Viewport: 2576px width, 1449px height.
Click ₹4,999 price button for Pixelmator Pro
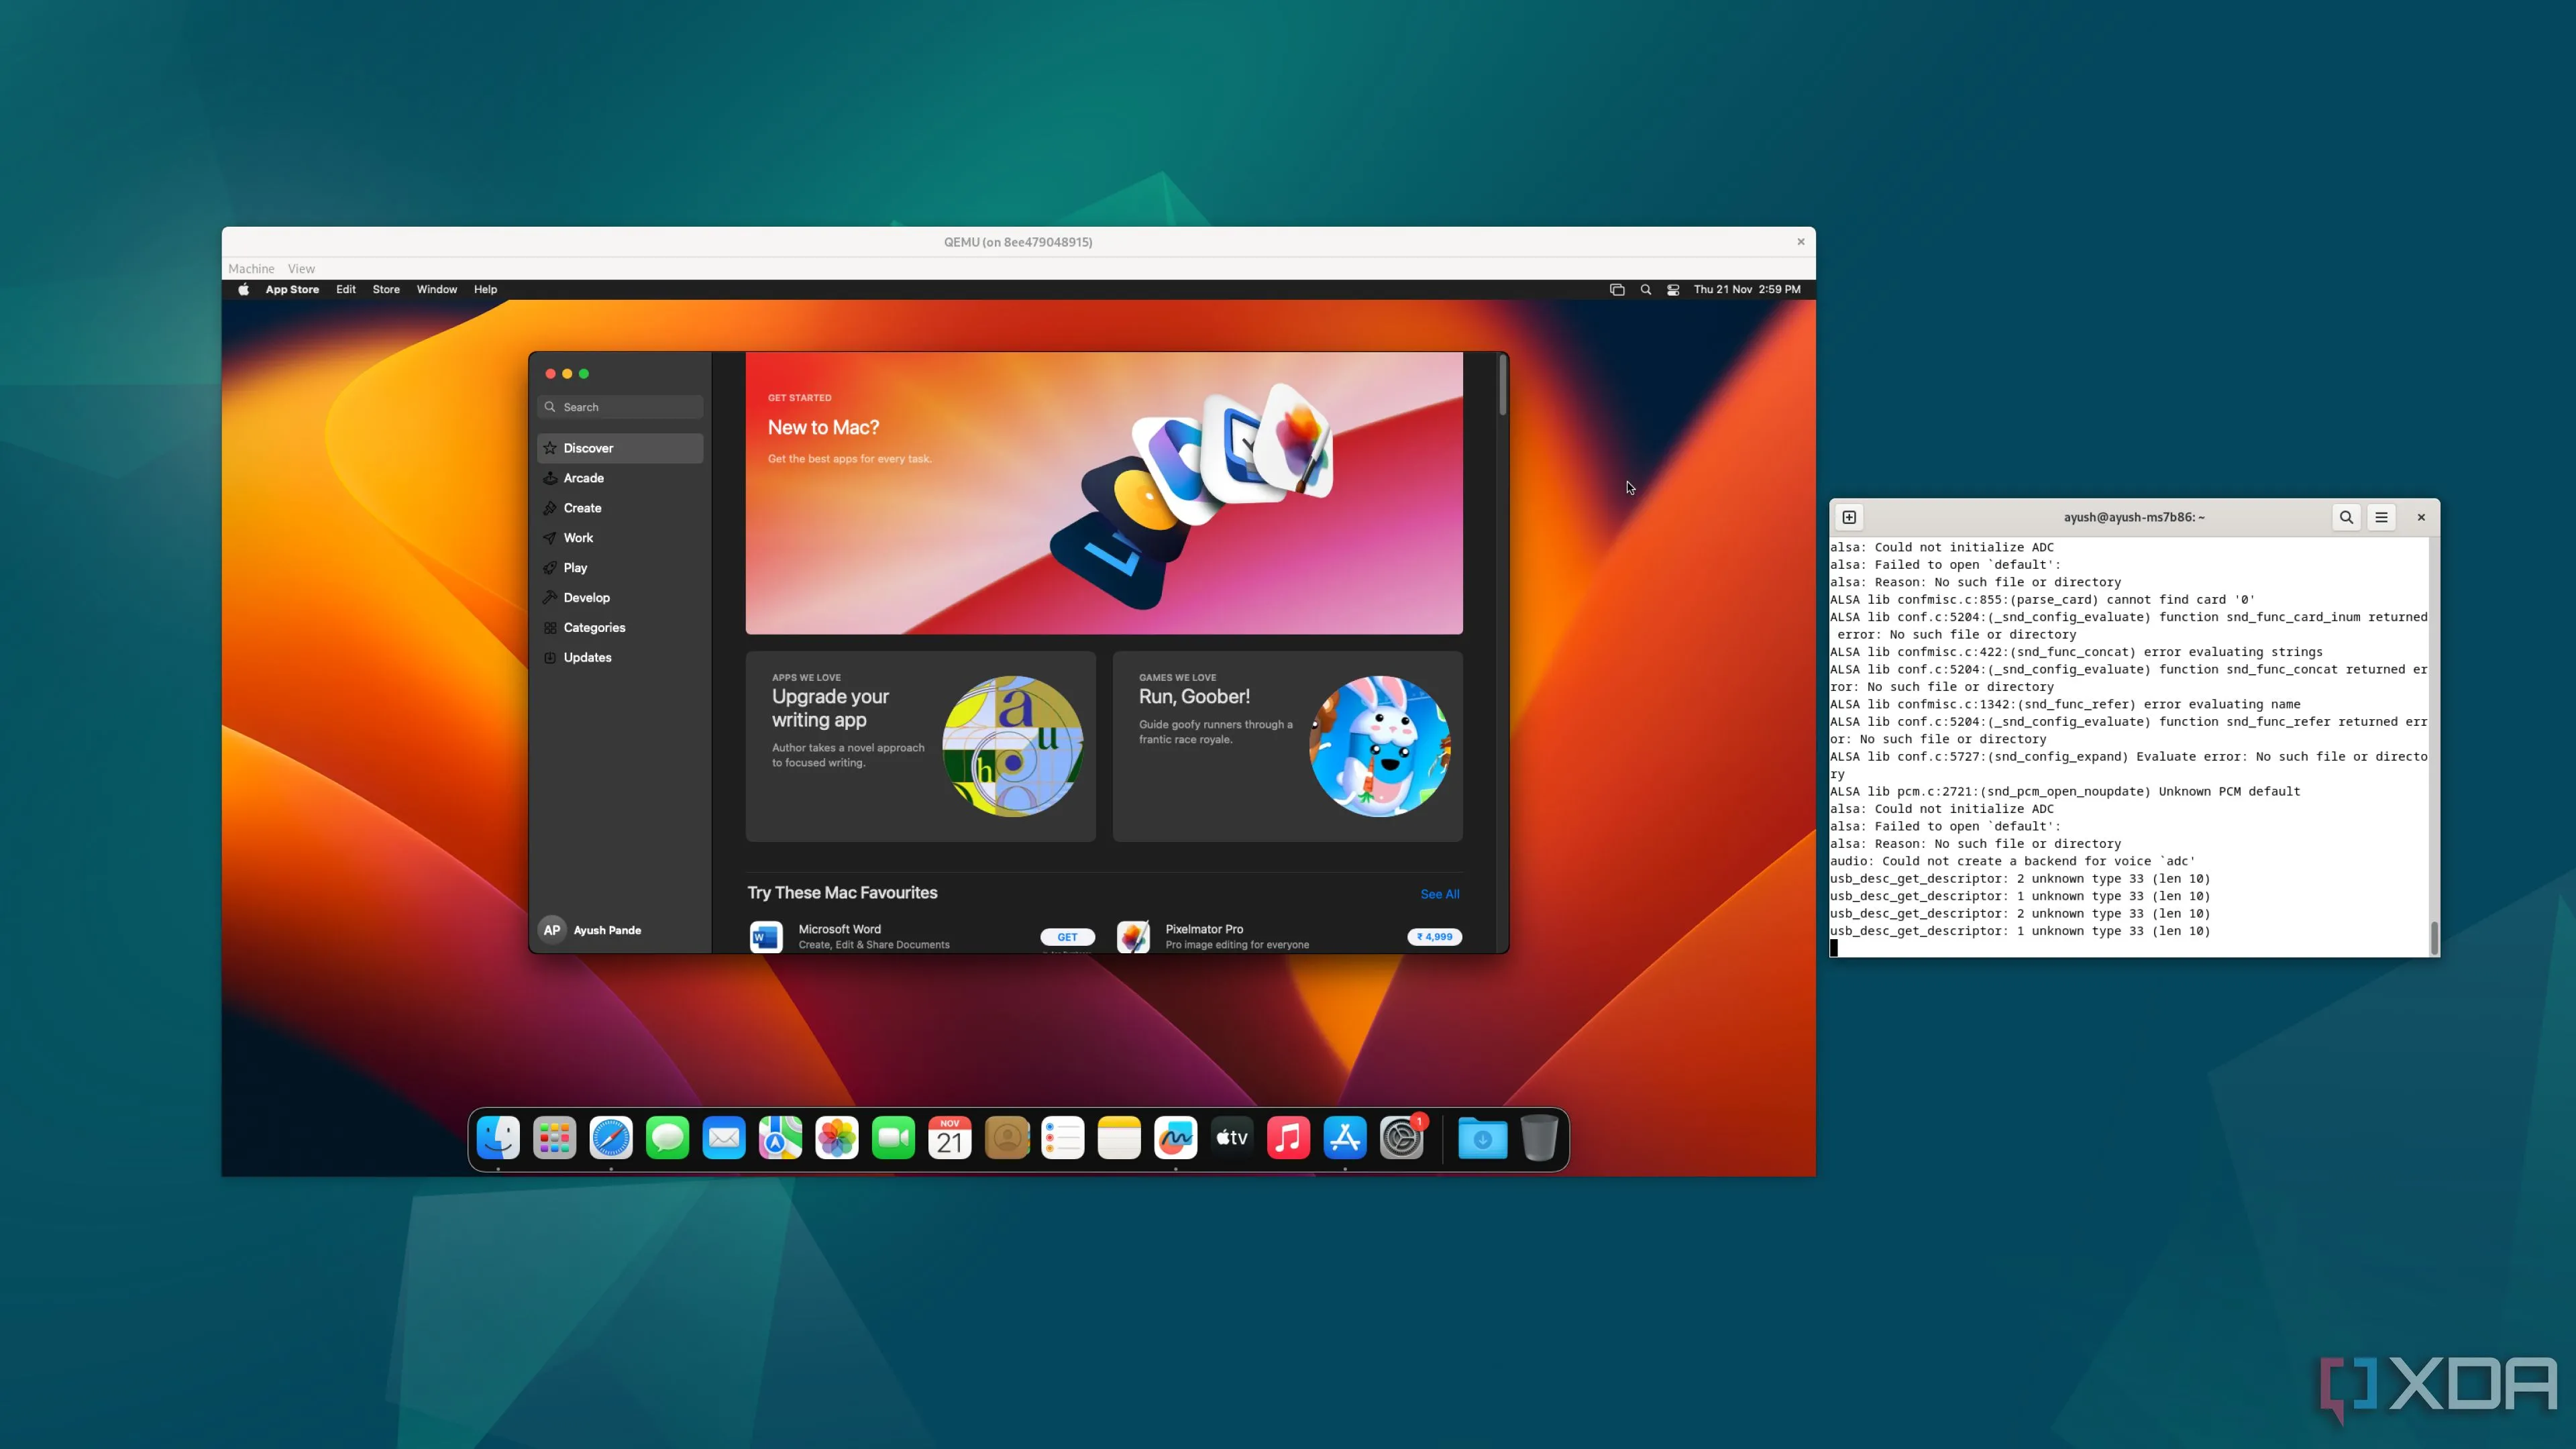[1434, 937]
